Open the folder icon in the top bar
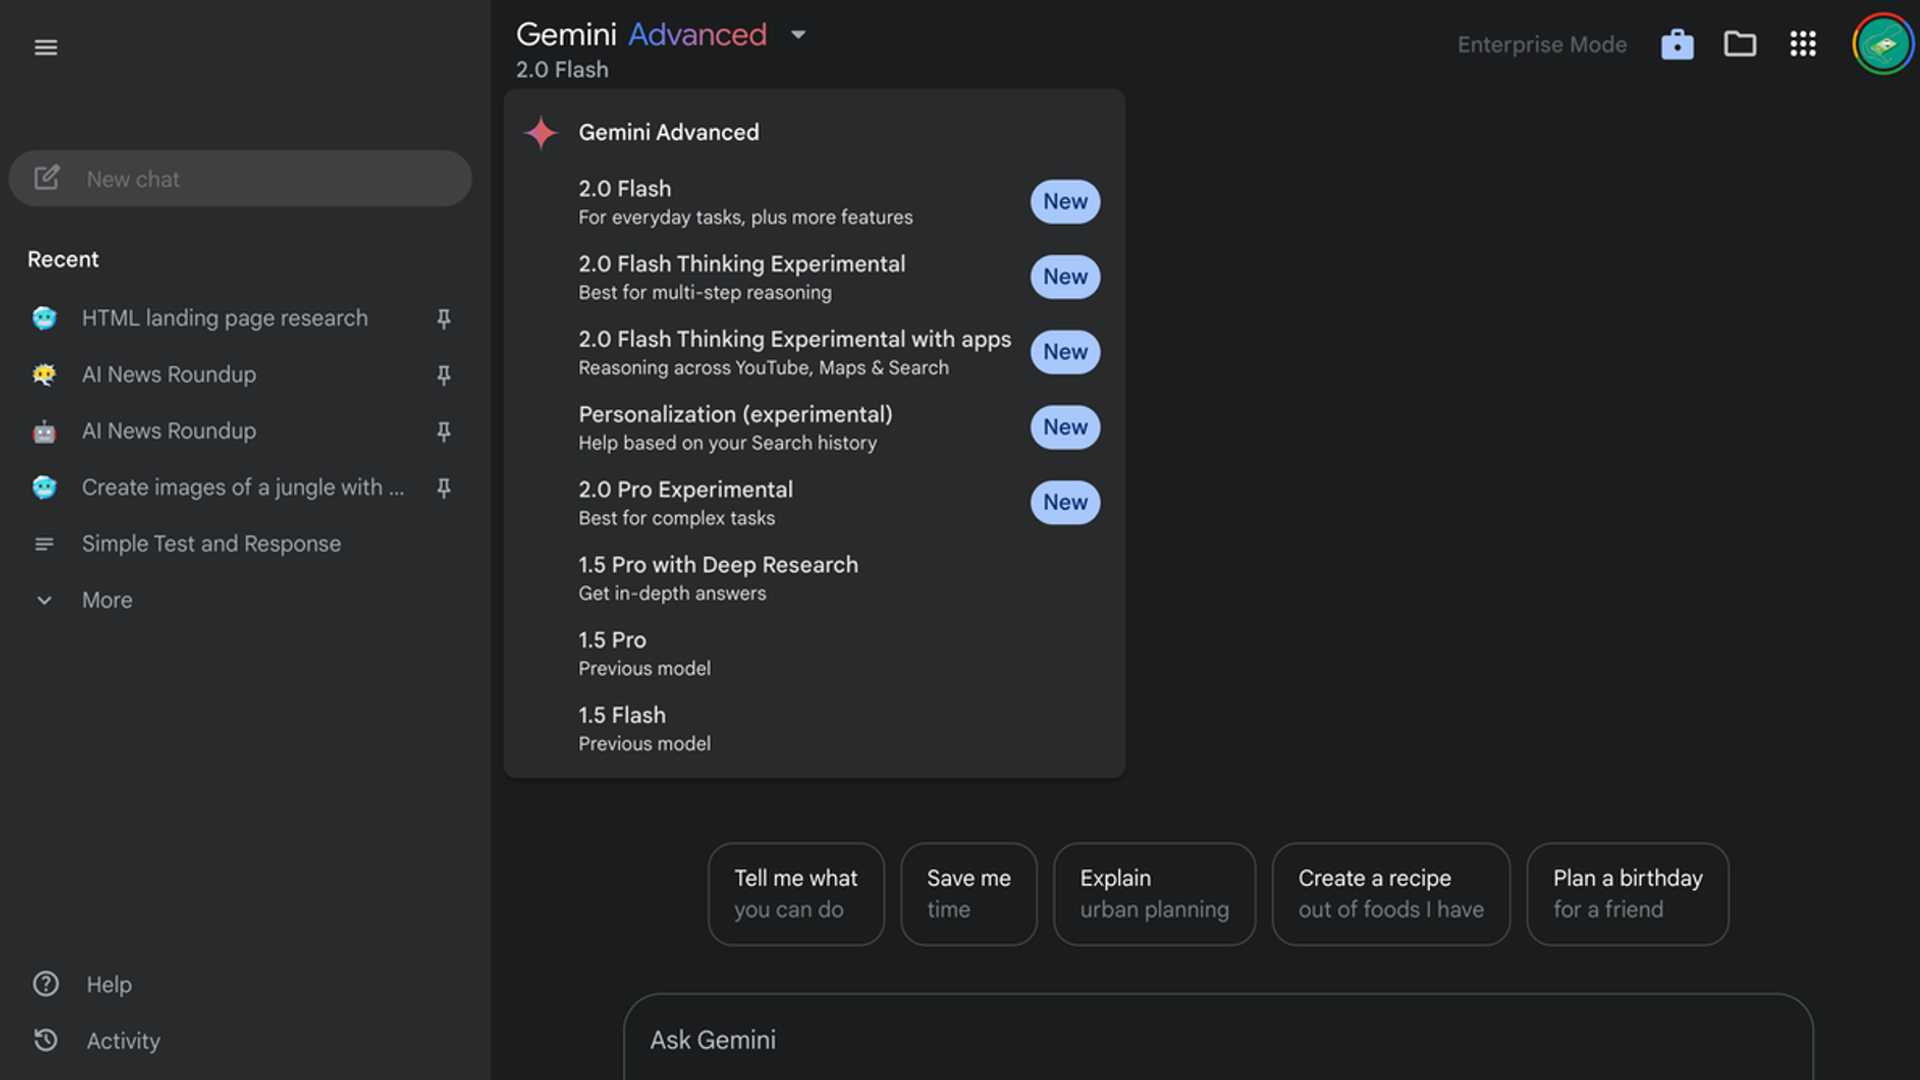 [1740, 44]
